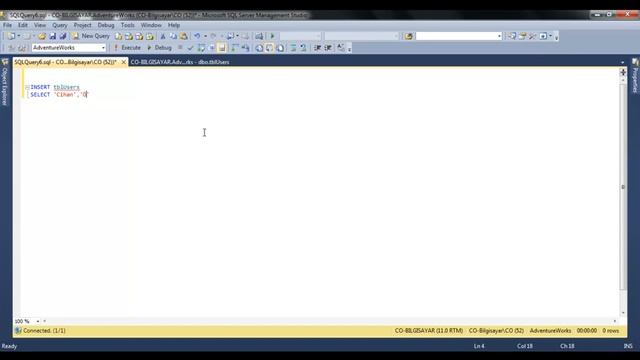
Task: Switch to Results to Grid
Action: (269, 48)
